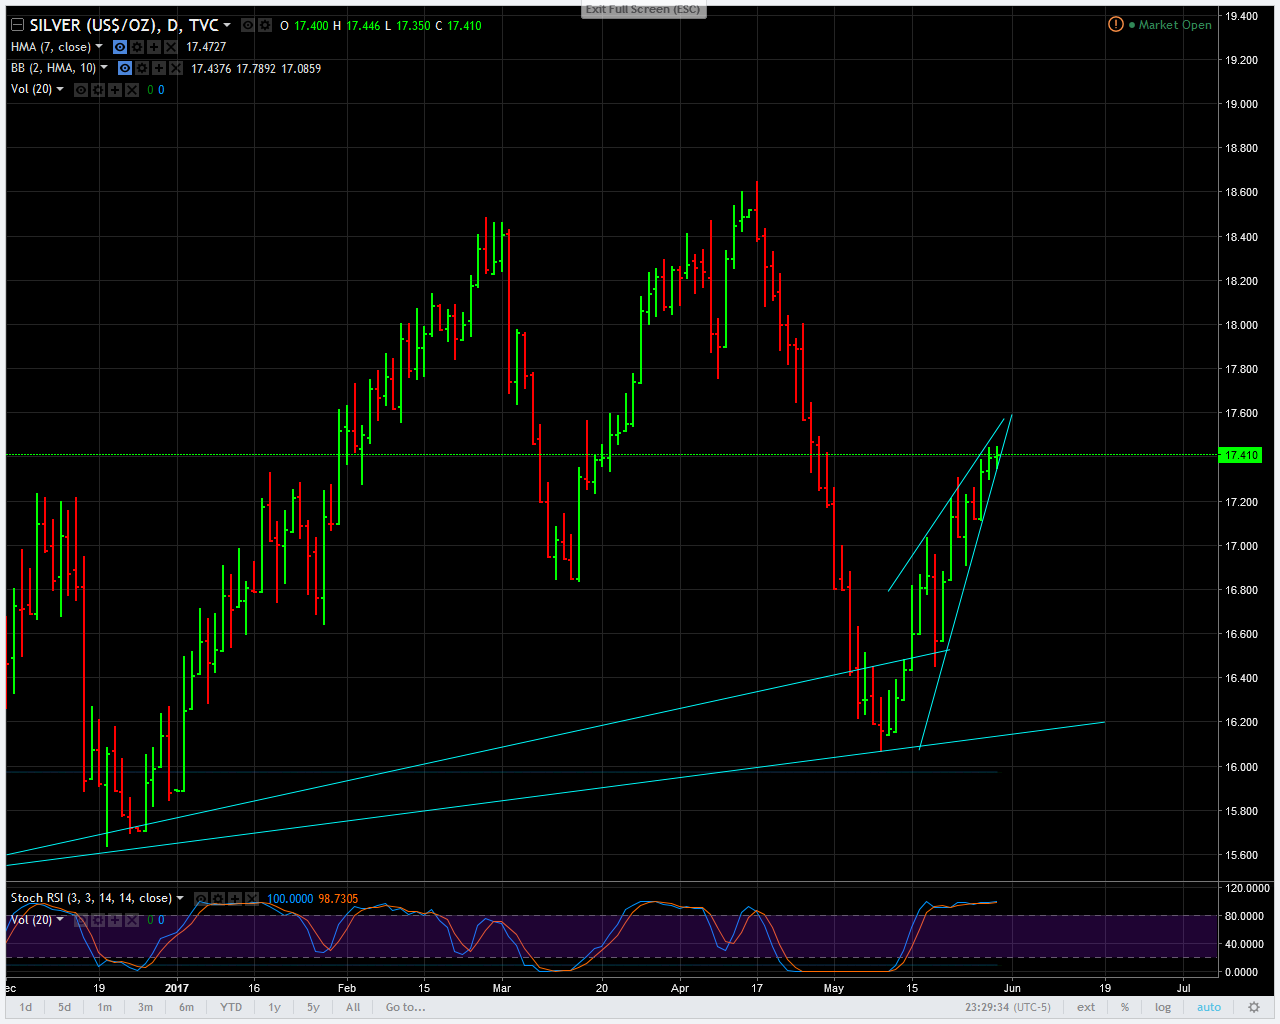Open chart properties gear in the bottom bar
The height and width of the screenshot is (1024, 1280).
click(1254, 1007)
